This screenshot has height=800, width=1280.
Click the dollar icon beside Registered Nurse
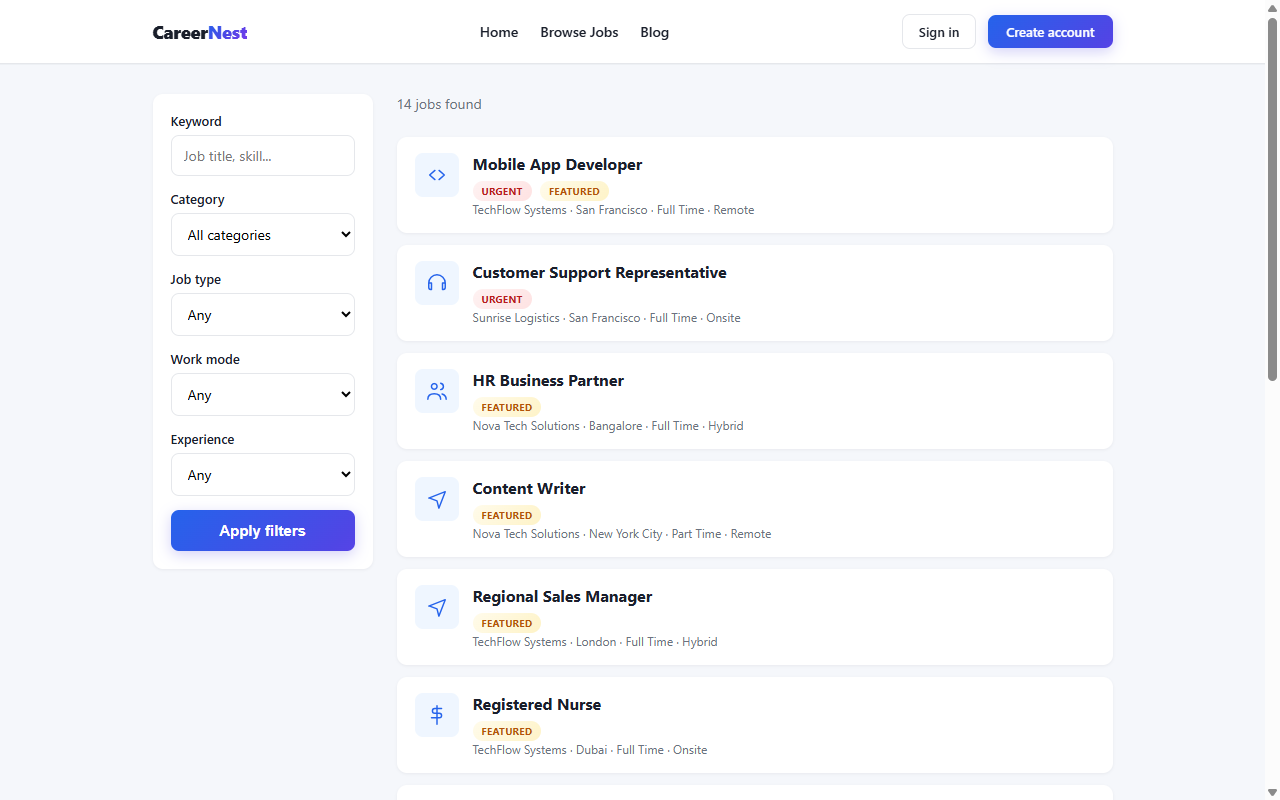tap(437, 715)
